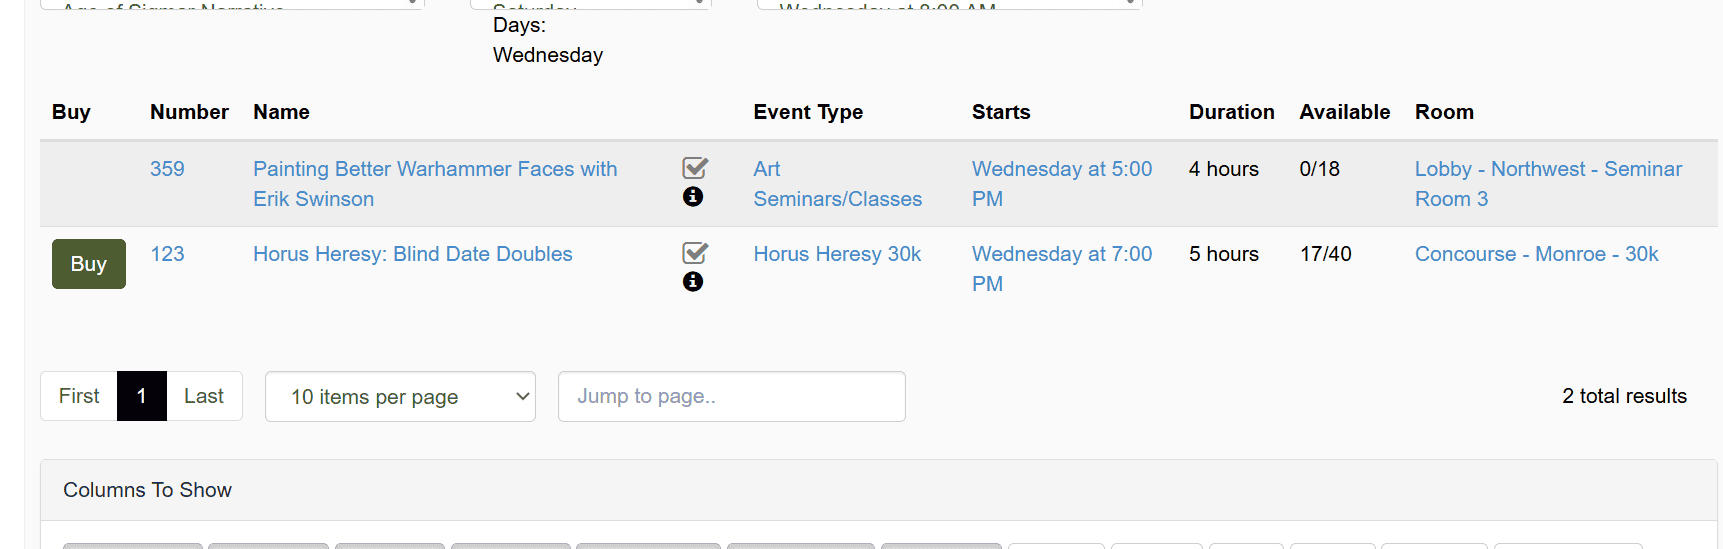
Task: Click info icon for Painting Better Warhammer Faces
Action: 693,197
